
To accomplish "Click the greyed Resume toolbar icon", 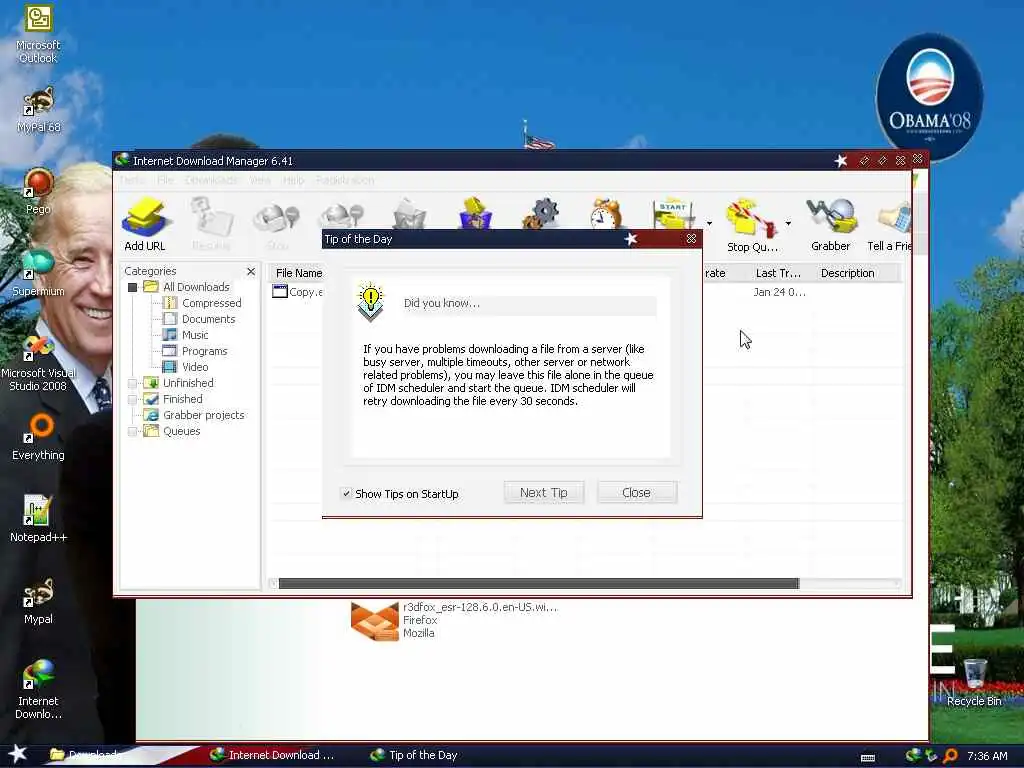I will (211, 224).
